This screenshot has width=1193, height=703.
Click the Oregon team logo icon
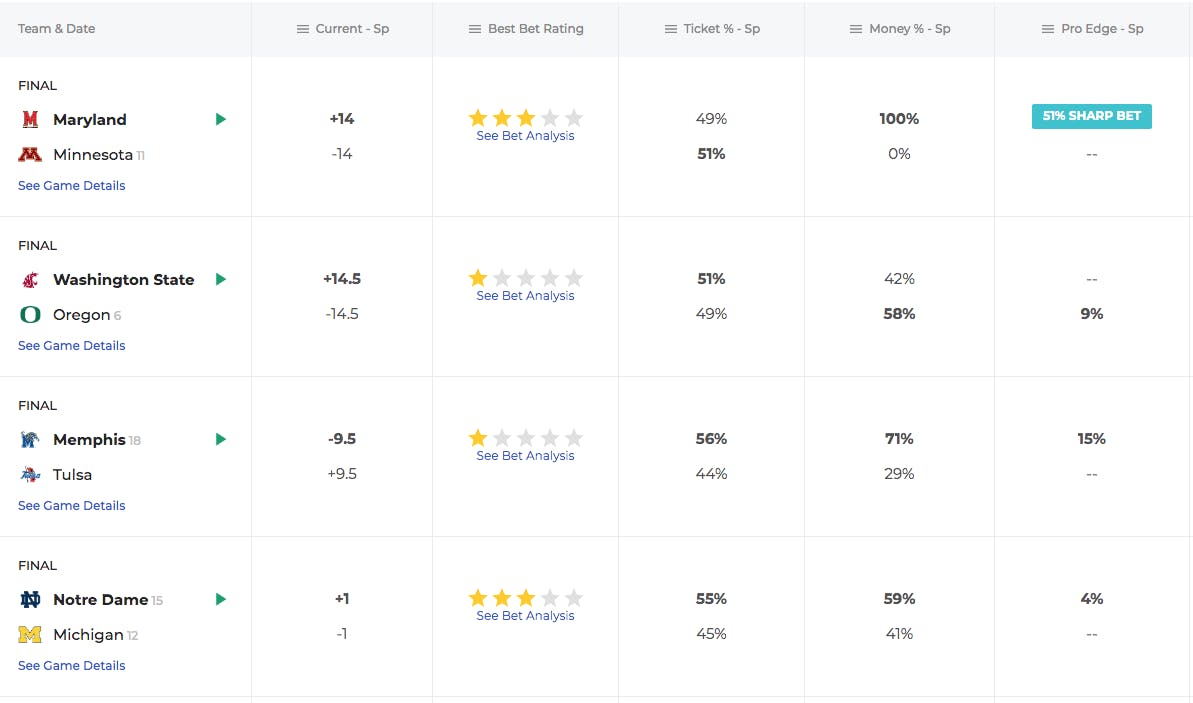click(30, 315)
